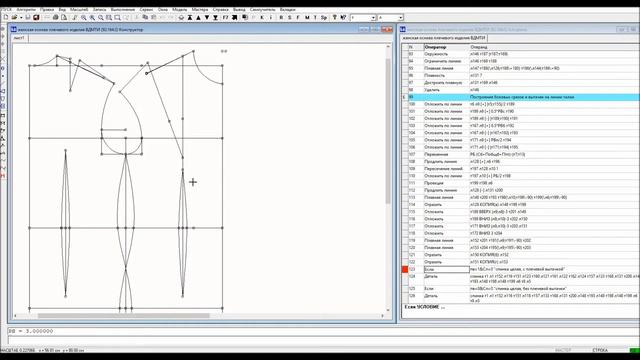The width and height of the screenshot is (640, 360).
Task: Click the M toolbar button
Action: click(x=307, y=18)
